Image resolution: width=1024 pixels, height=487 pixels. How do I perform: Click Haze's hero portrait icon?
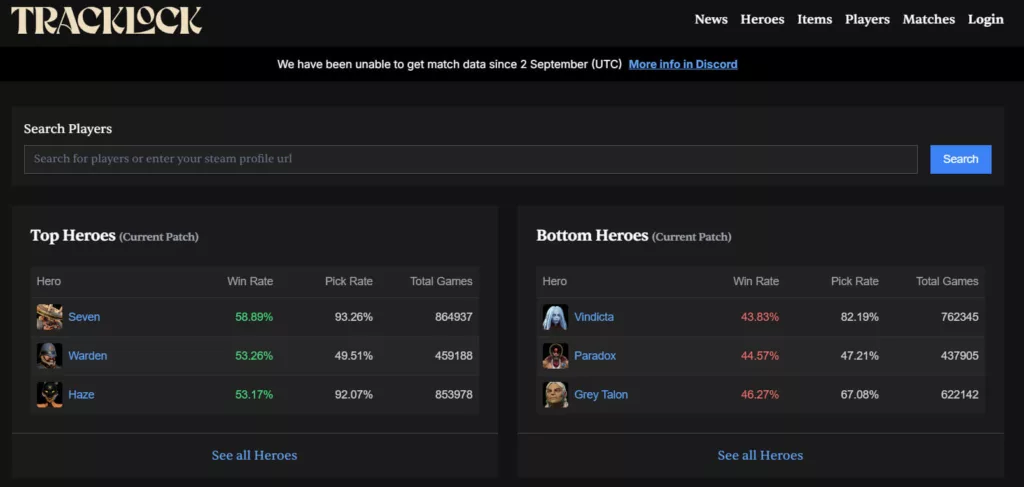(x=50, y=395)
